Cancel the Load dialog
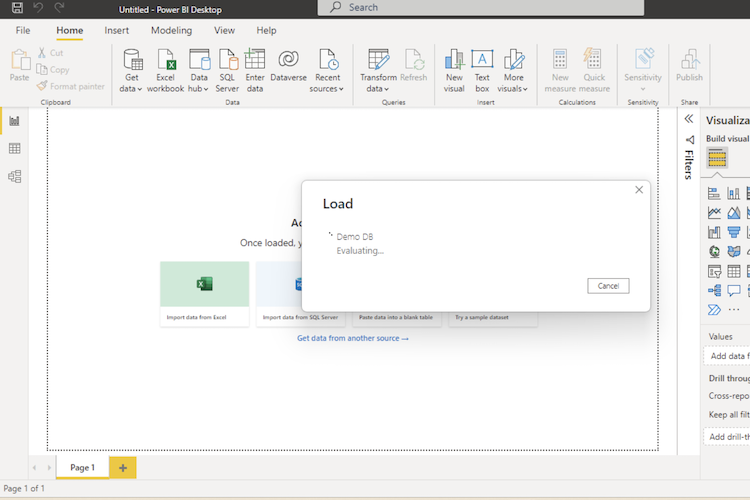Viewport: 750px width, 500px height. click(x=608, y=286)
